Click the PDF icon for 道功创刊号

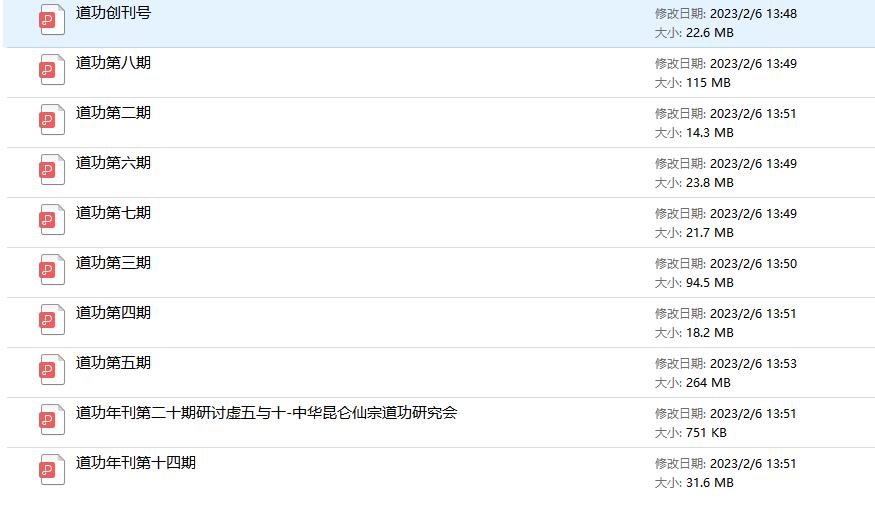pyautogui.click(x=52, y=20)
